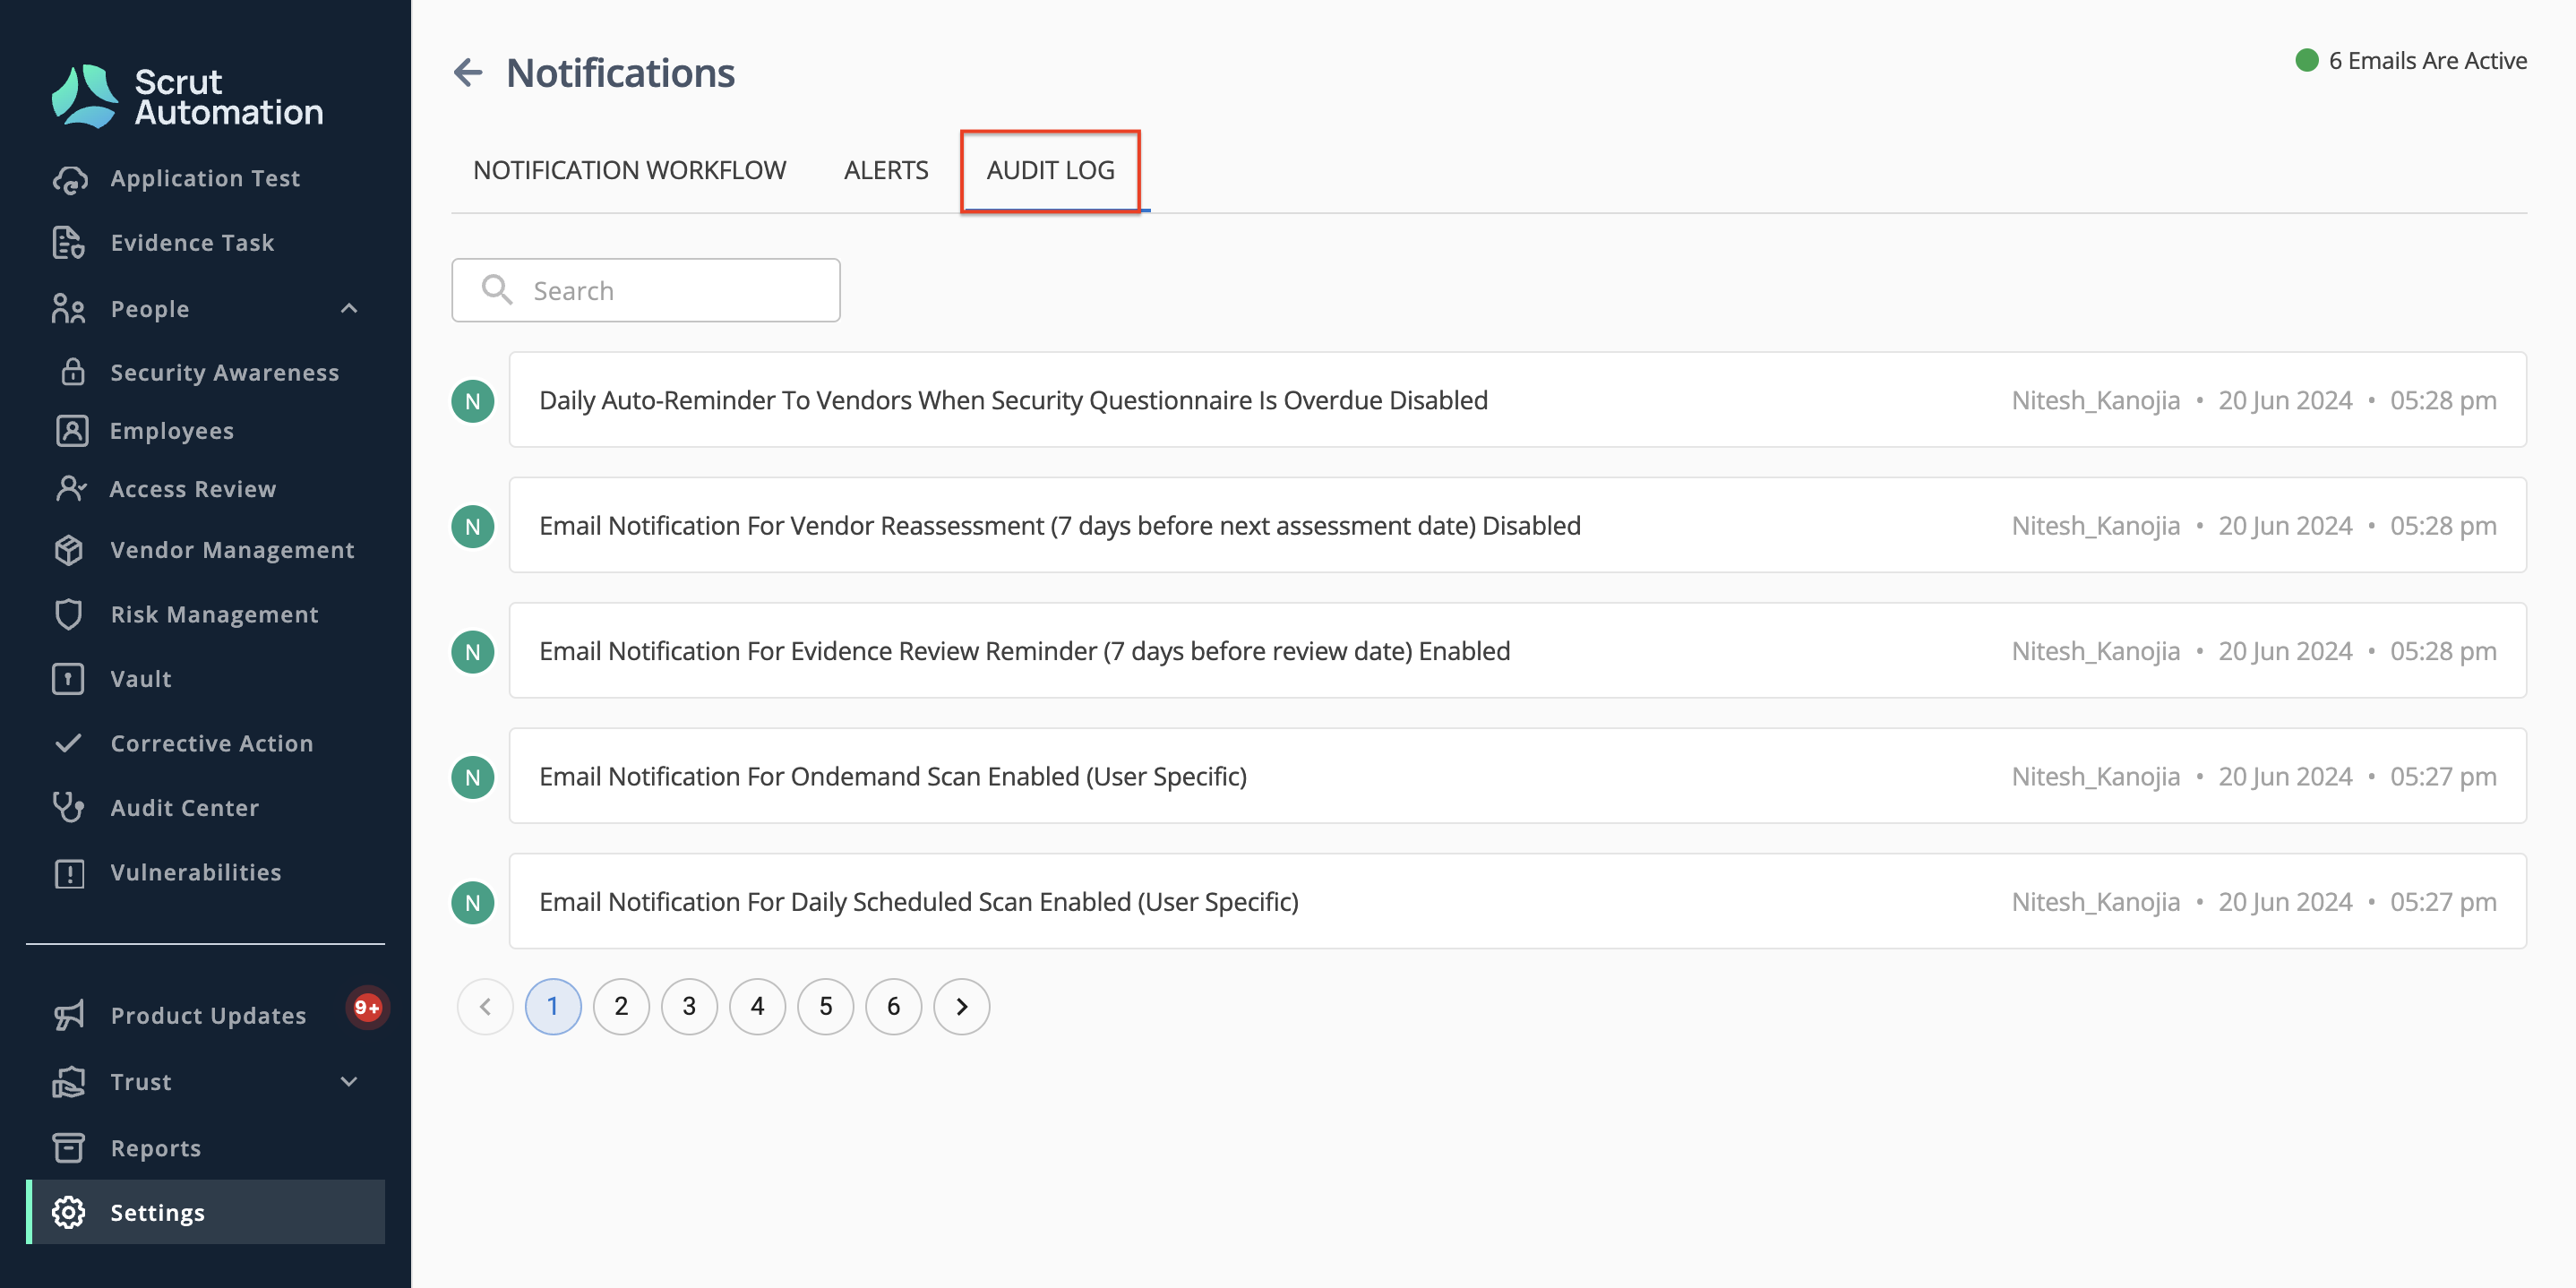2576x1288 pixels.
Task: Click the Trust hand icon
Action: pos(69,1082)
